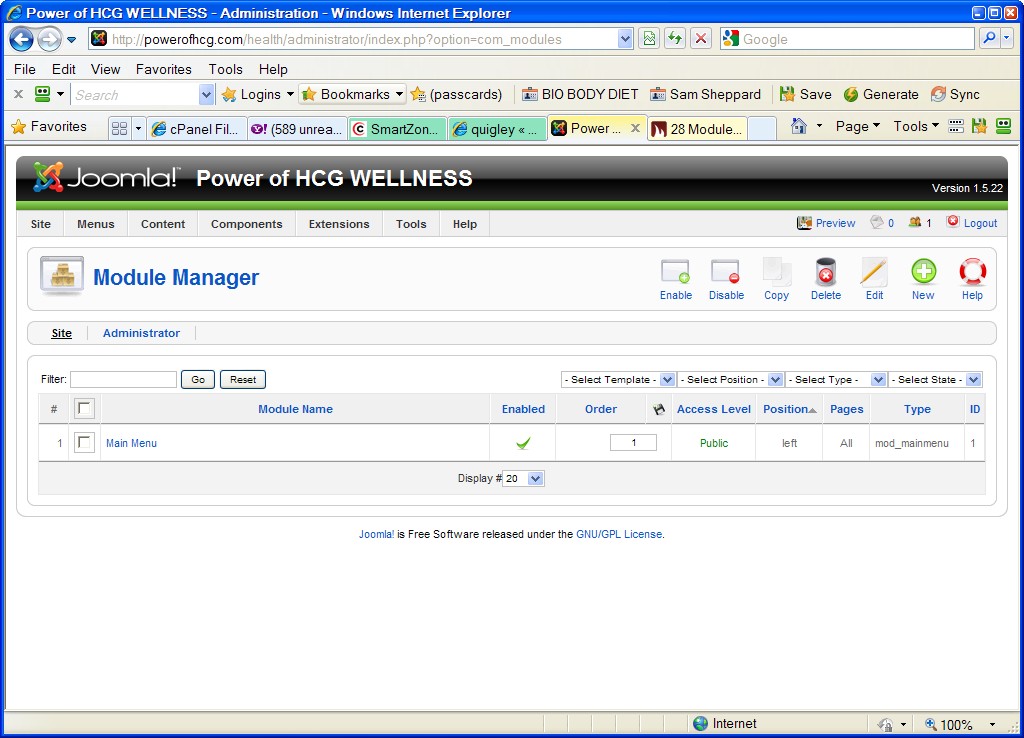Close the Power tab with its X
1024x738 pixels.
(x=634, y=129)
